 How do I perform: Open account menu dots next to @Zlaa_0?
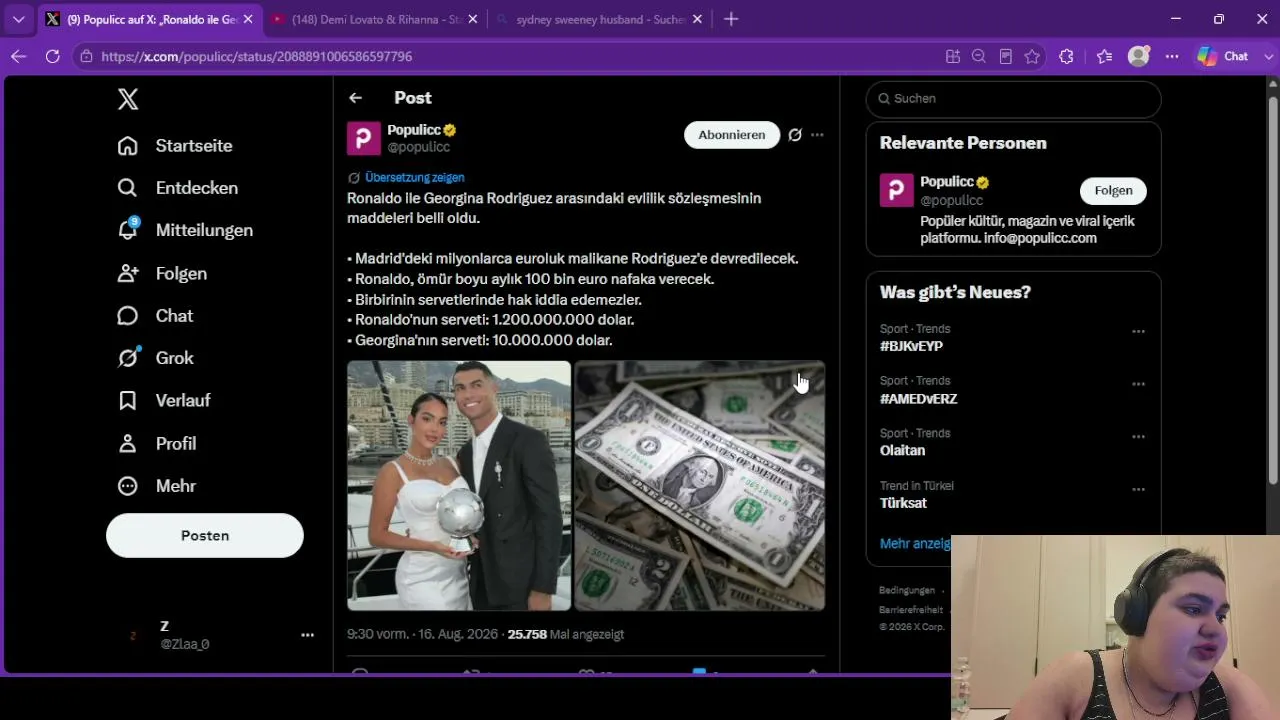coord(308,635)
